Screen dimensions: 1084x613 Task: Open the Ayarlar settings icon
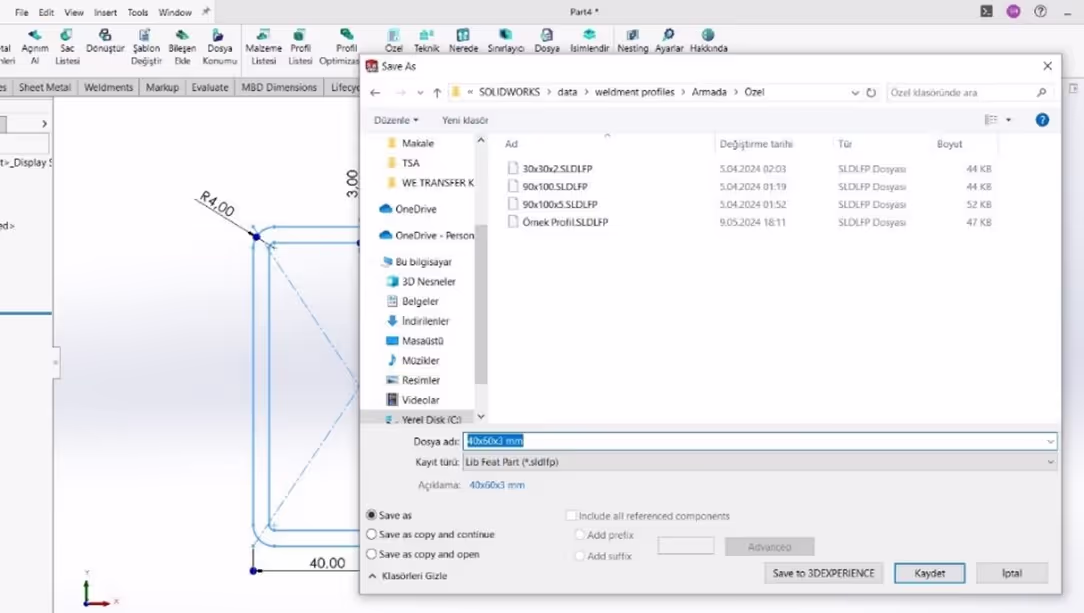coord(669,41)
